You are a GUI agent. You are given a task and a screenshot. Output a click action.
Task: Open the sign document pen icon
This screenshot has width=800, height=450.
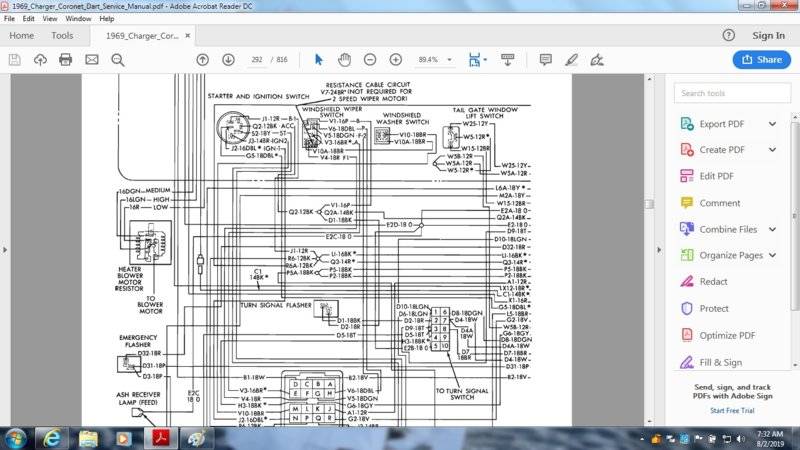point(597,60)
